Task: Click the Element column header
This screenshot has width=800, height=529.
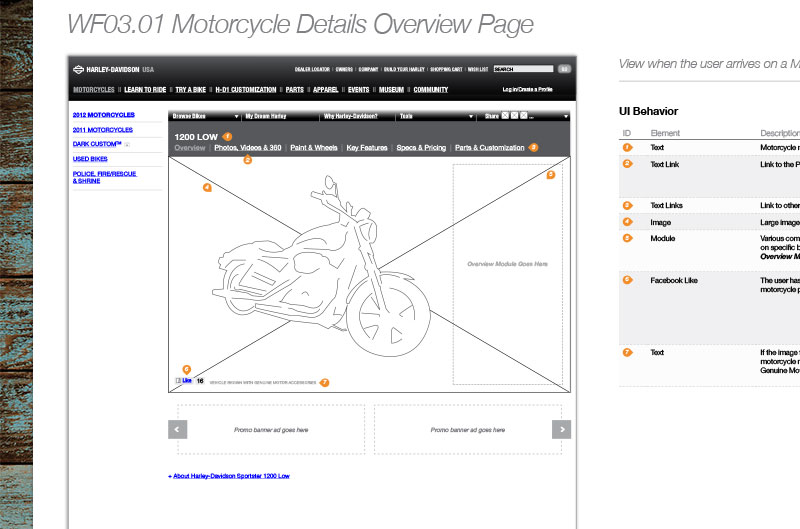Action: click(665, 133)
